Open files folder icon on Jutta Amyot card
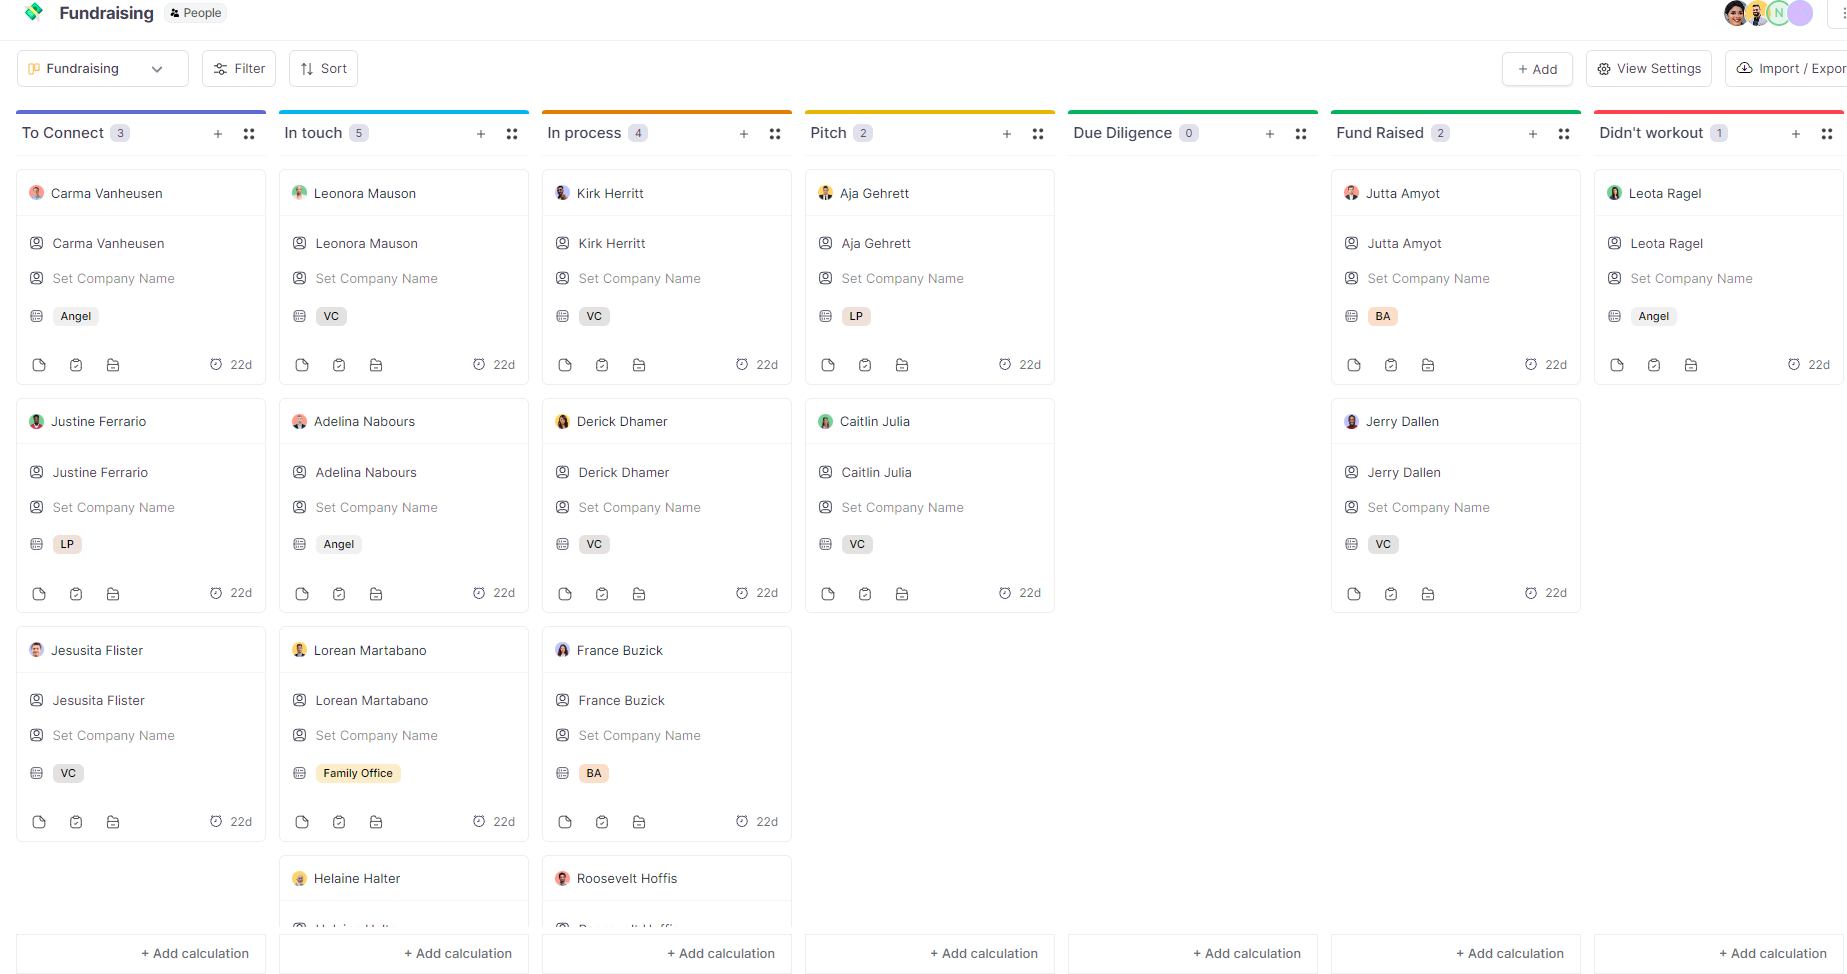The height and width of the screenshot is (974, 1847). [1428, 365]
